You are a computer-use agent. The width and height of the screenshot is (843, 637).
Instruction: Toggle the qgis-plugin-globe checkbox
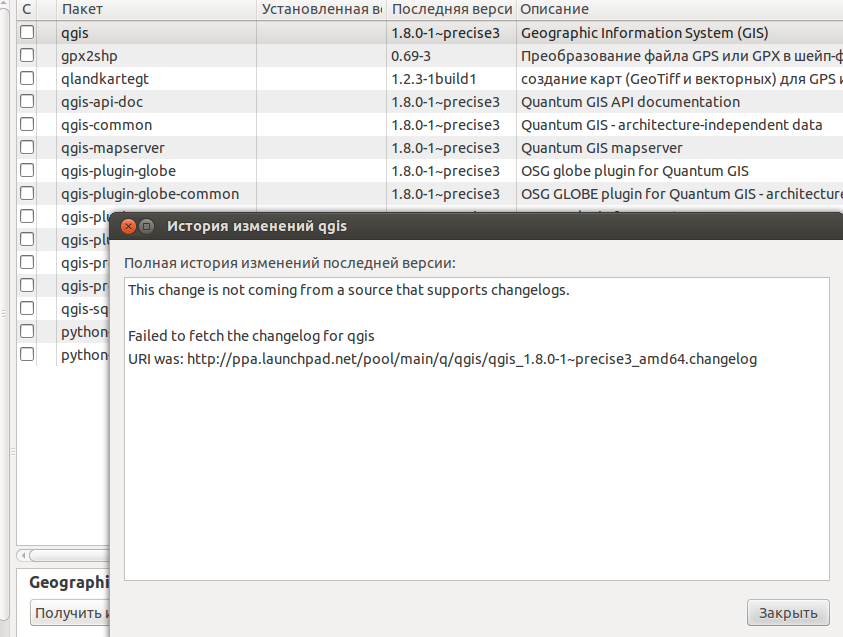27,171
